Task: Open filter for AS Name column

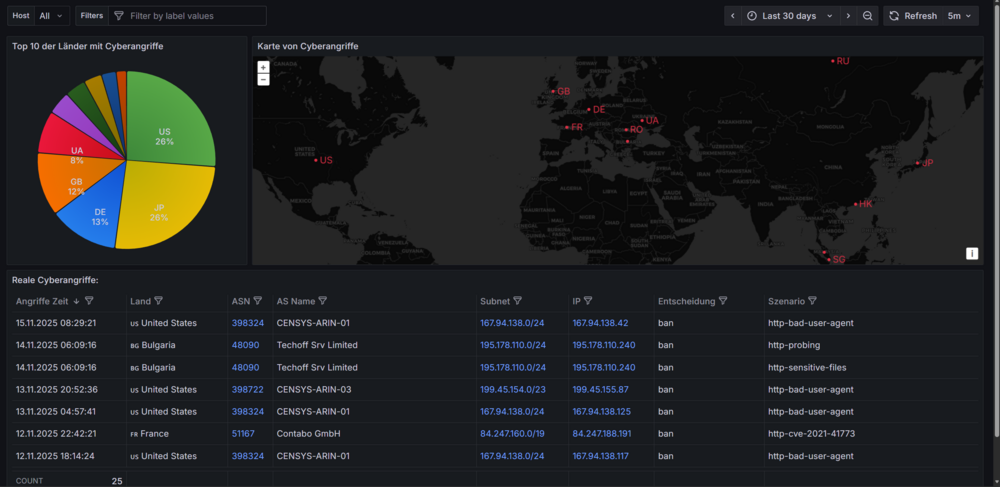Action: click(323, 301)
